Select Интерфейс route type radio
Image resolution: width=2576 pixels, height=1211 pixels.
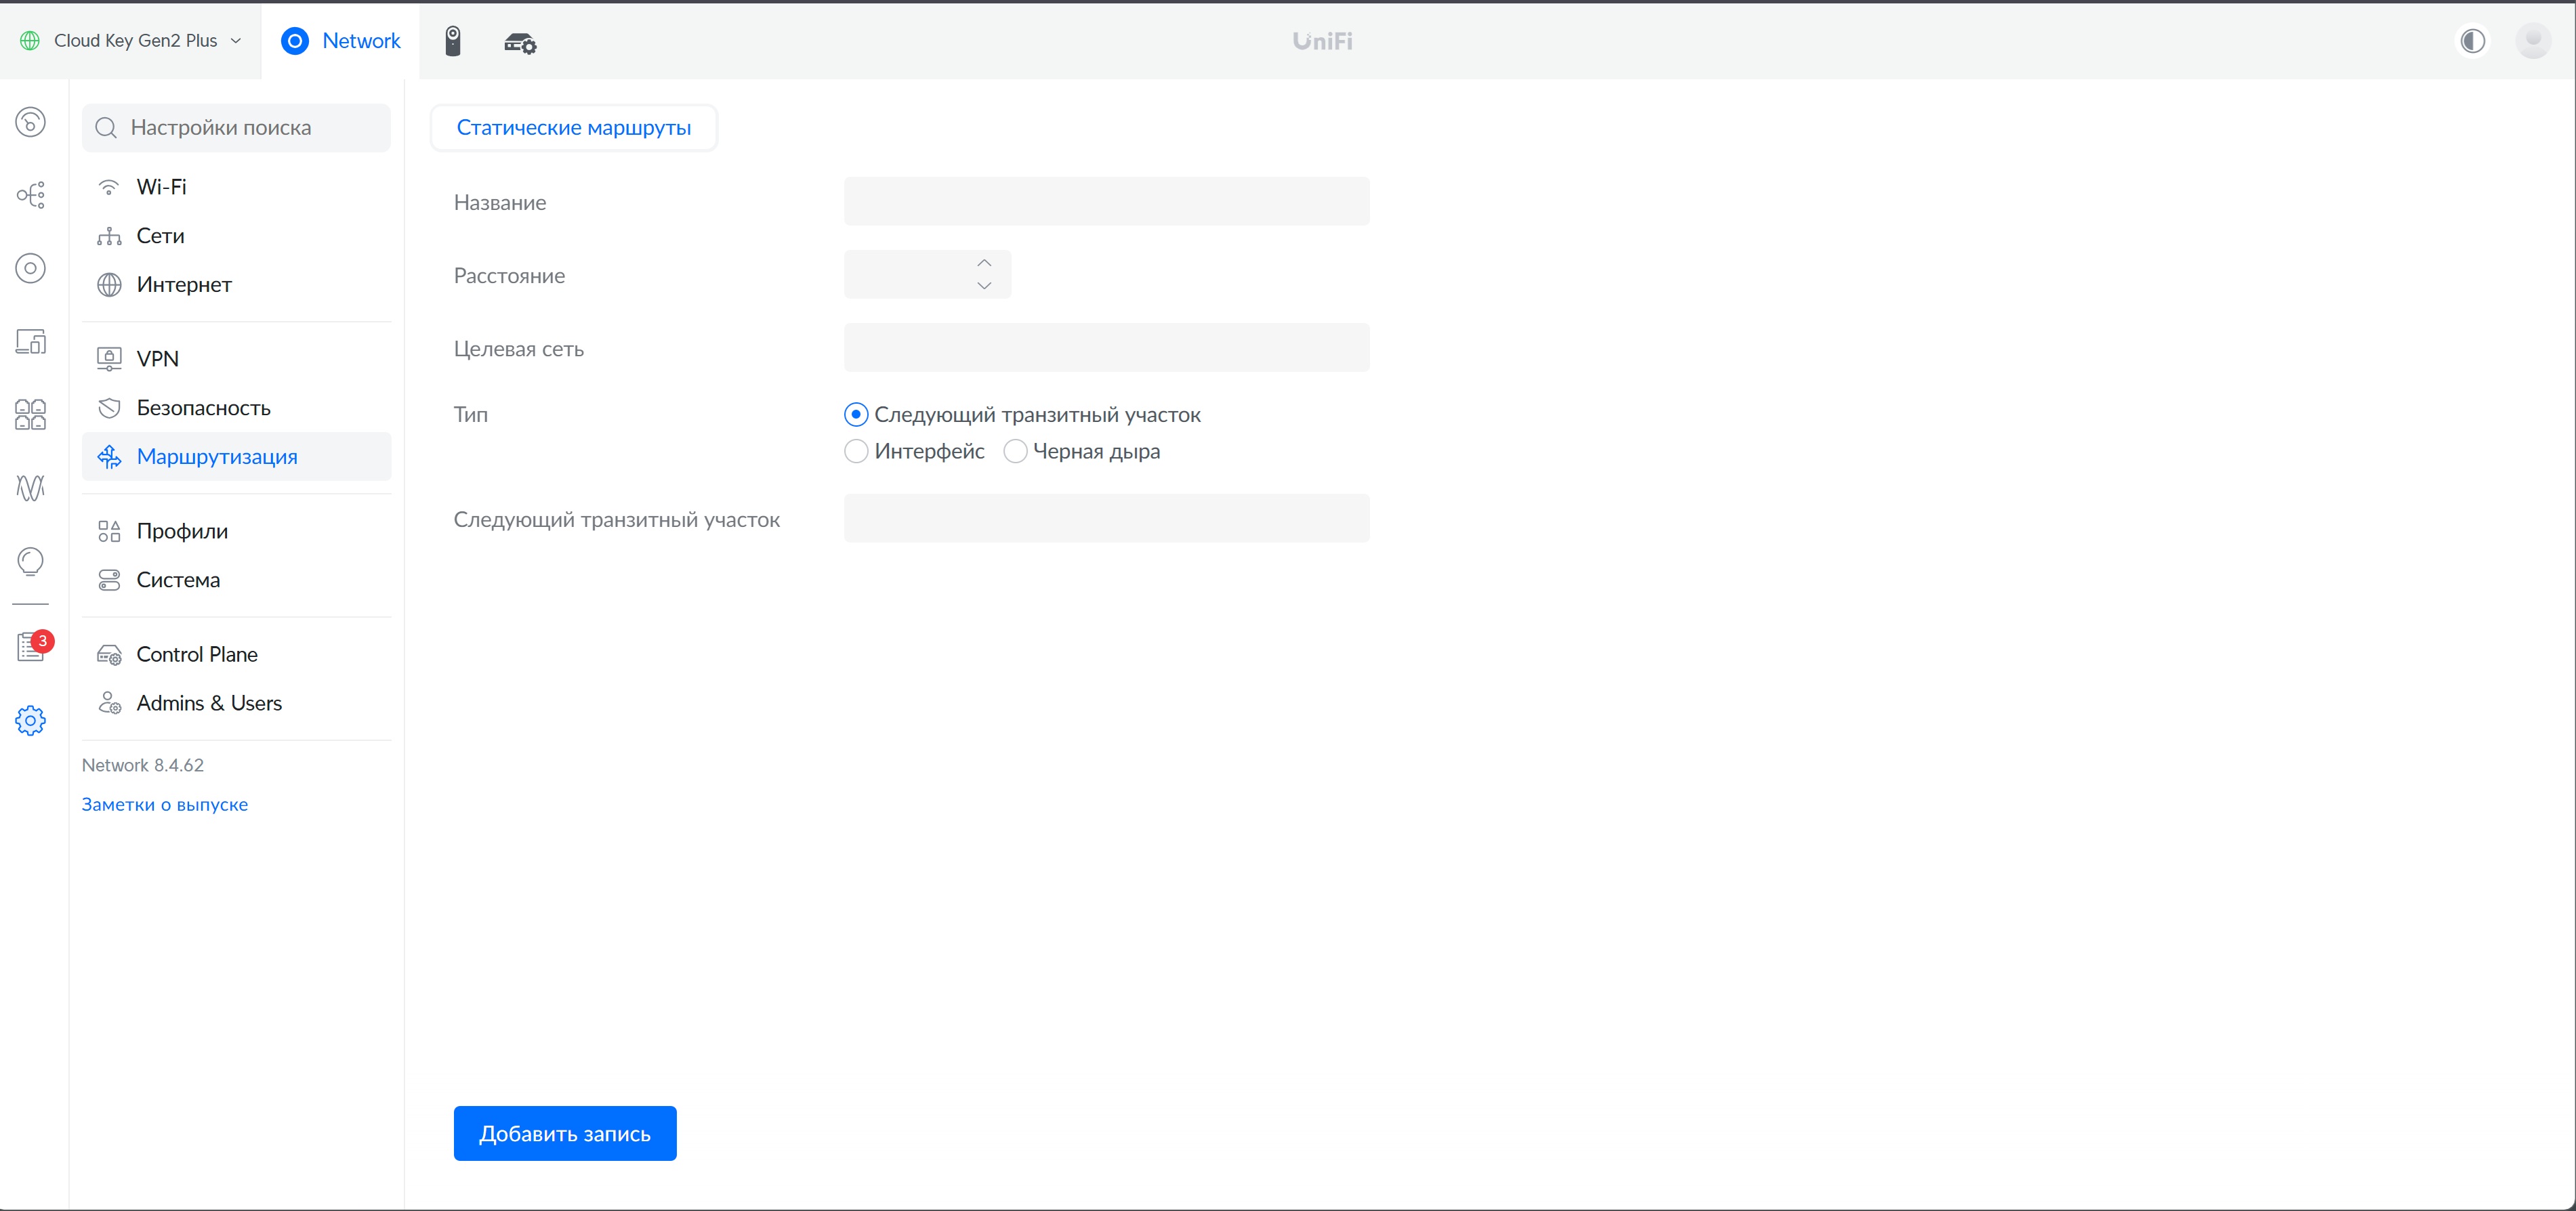856,452
